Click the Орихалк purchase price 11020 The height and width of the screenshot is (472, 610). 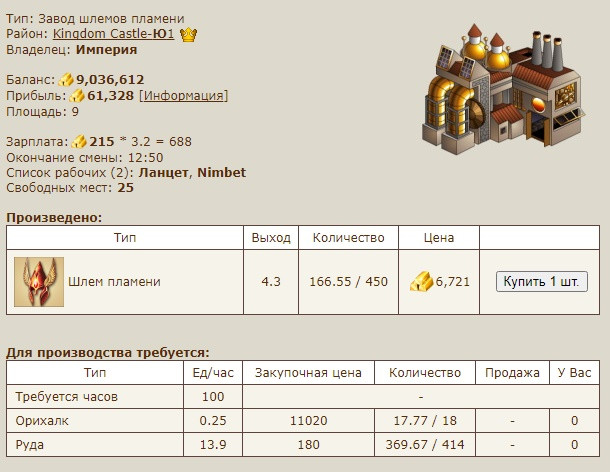point(309,421)
